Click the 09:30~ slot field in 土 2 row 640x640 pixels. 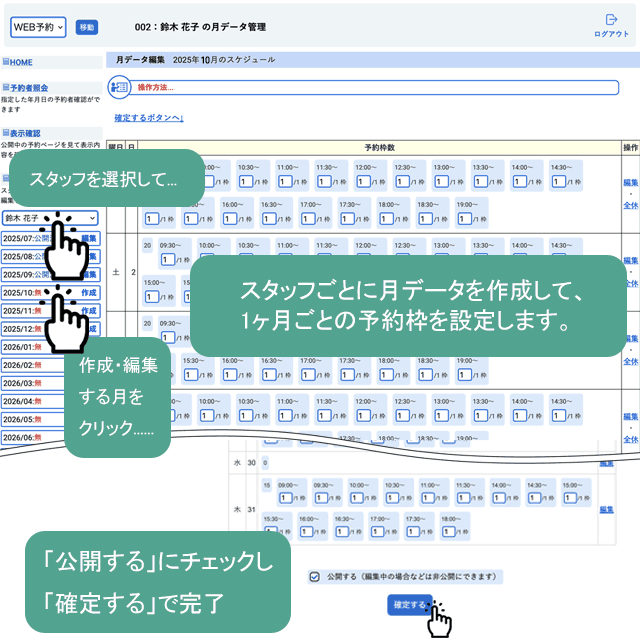click(167, 260)
